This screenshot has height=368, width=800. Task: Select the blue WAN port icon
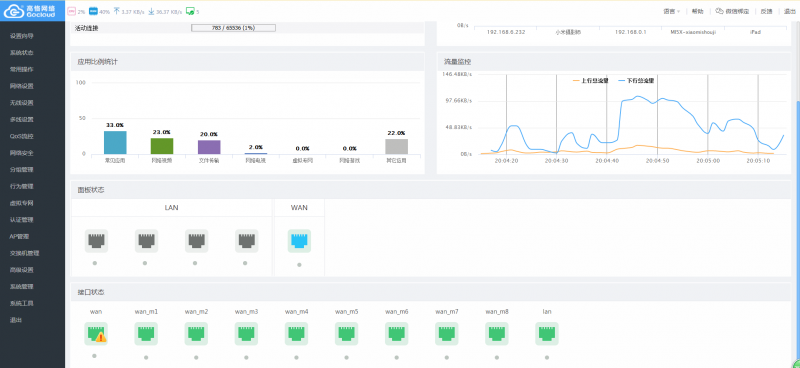tap(299, 241)
